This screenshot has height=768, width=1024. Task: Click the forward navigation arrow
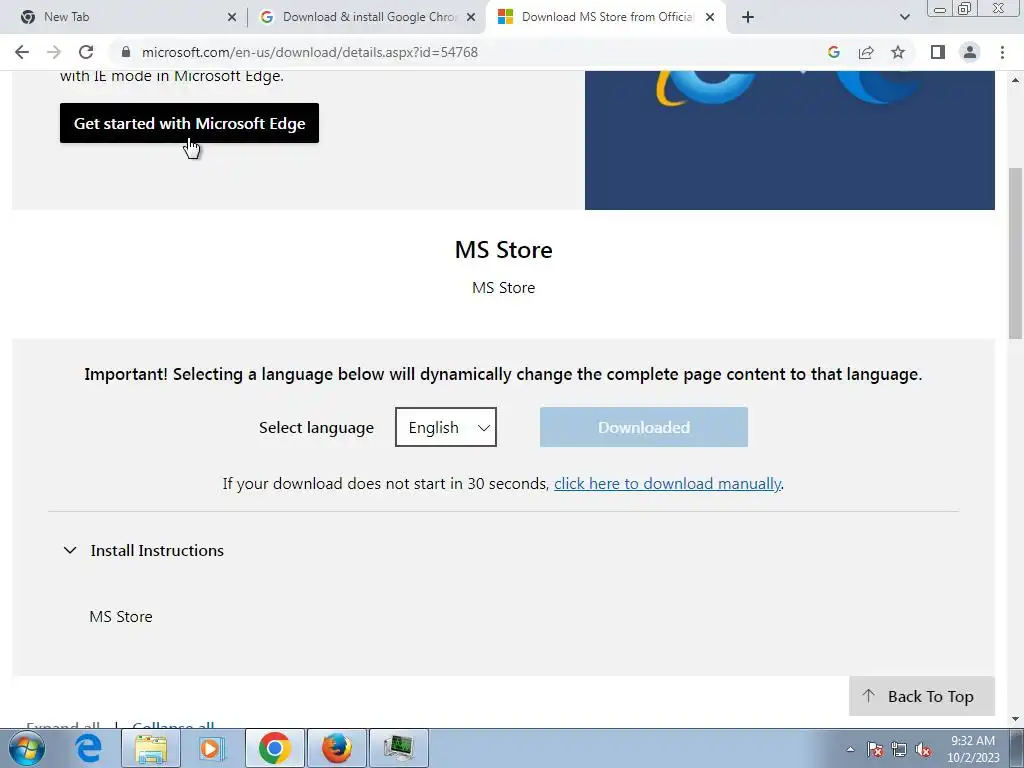(x=54, y=52)
